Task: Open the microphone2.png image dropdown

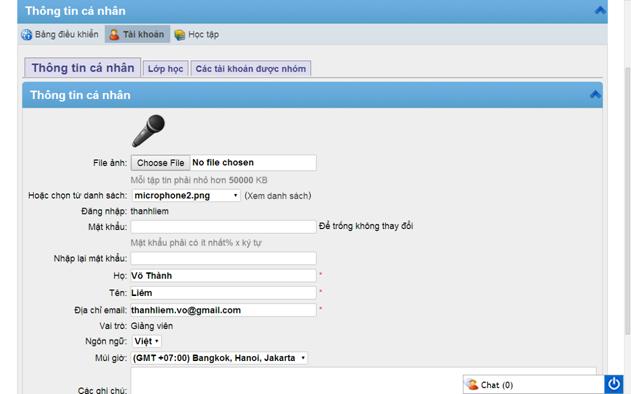Action: [x=186, y=196]
